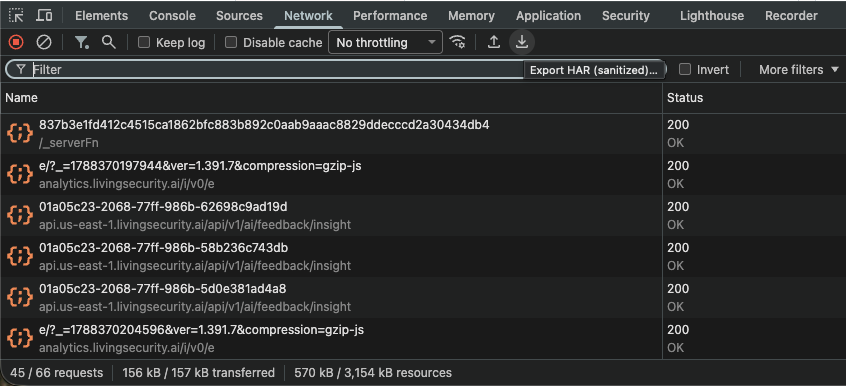846x386 pixels.
Task: Click the export HAR download icon
Action: coord(521,42)
